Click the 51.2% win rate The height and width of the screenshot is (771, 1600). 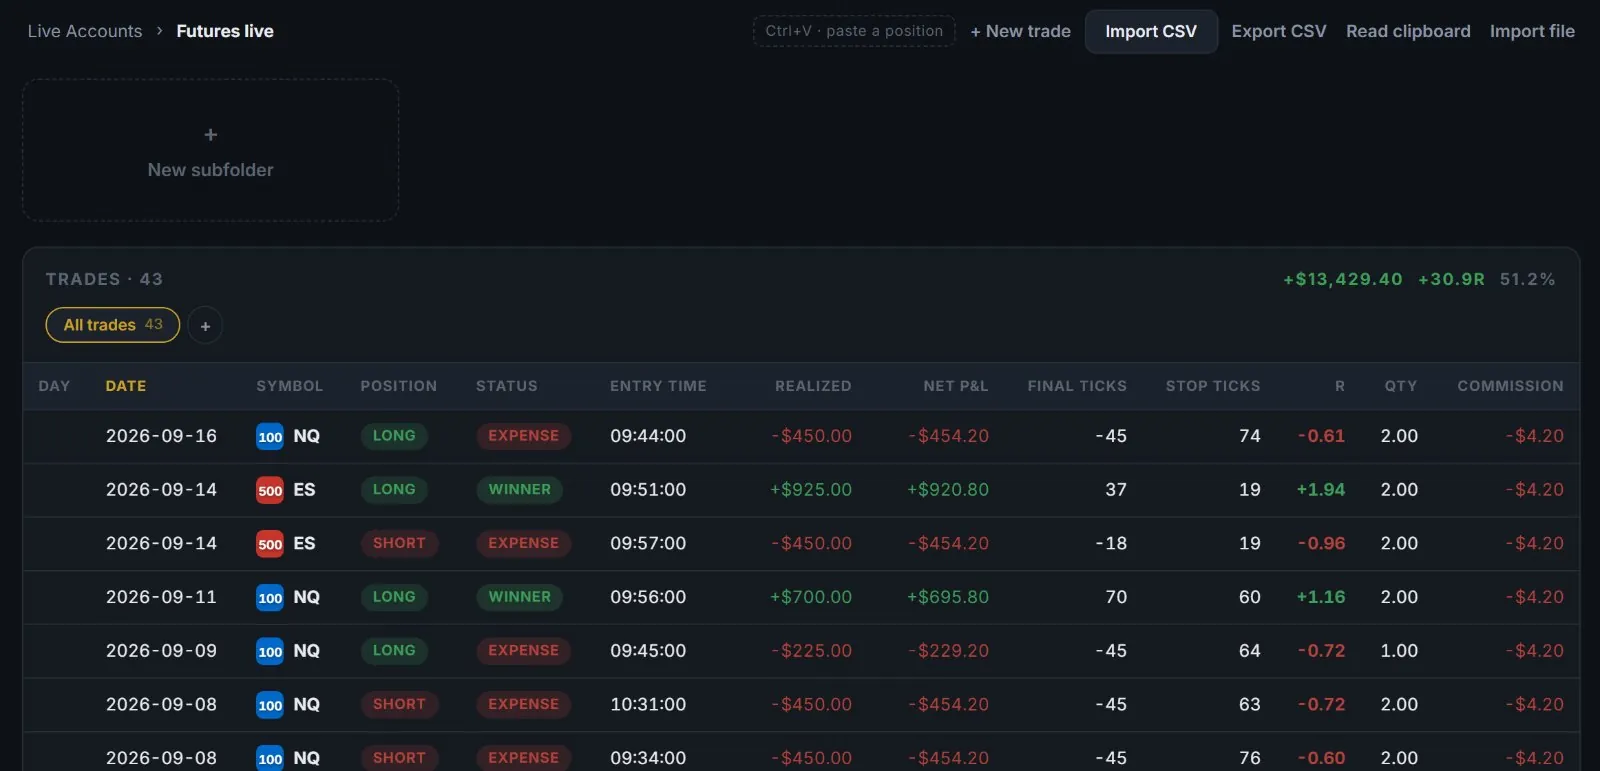point(1528,280)
